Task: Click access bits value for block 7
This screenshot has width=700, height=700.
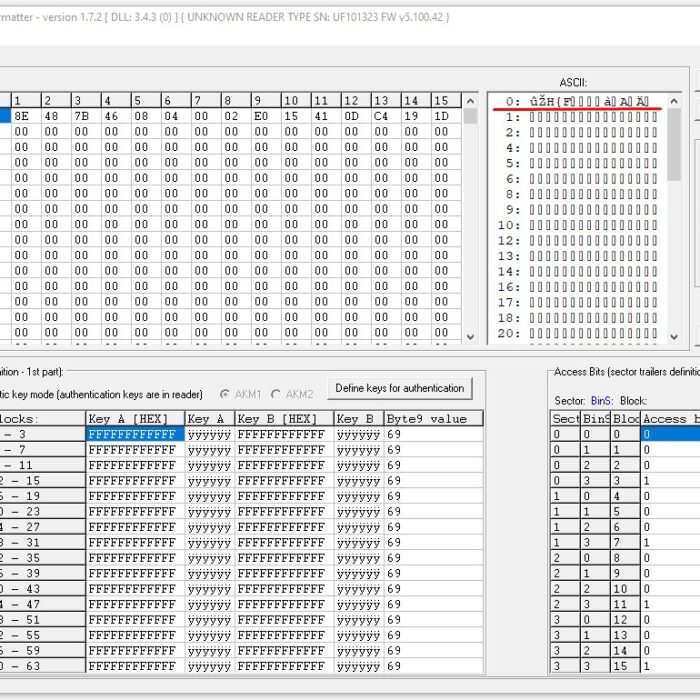Action: point(670,542)
